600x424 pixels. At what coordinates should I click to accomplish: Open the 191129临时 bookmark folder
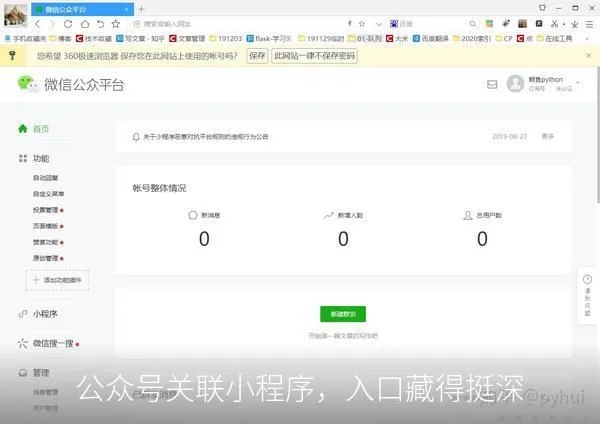[321, 39]
